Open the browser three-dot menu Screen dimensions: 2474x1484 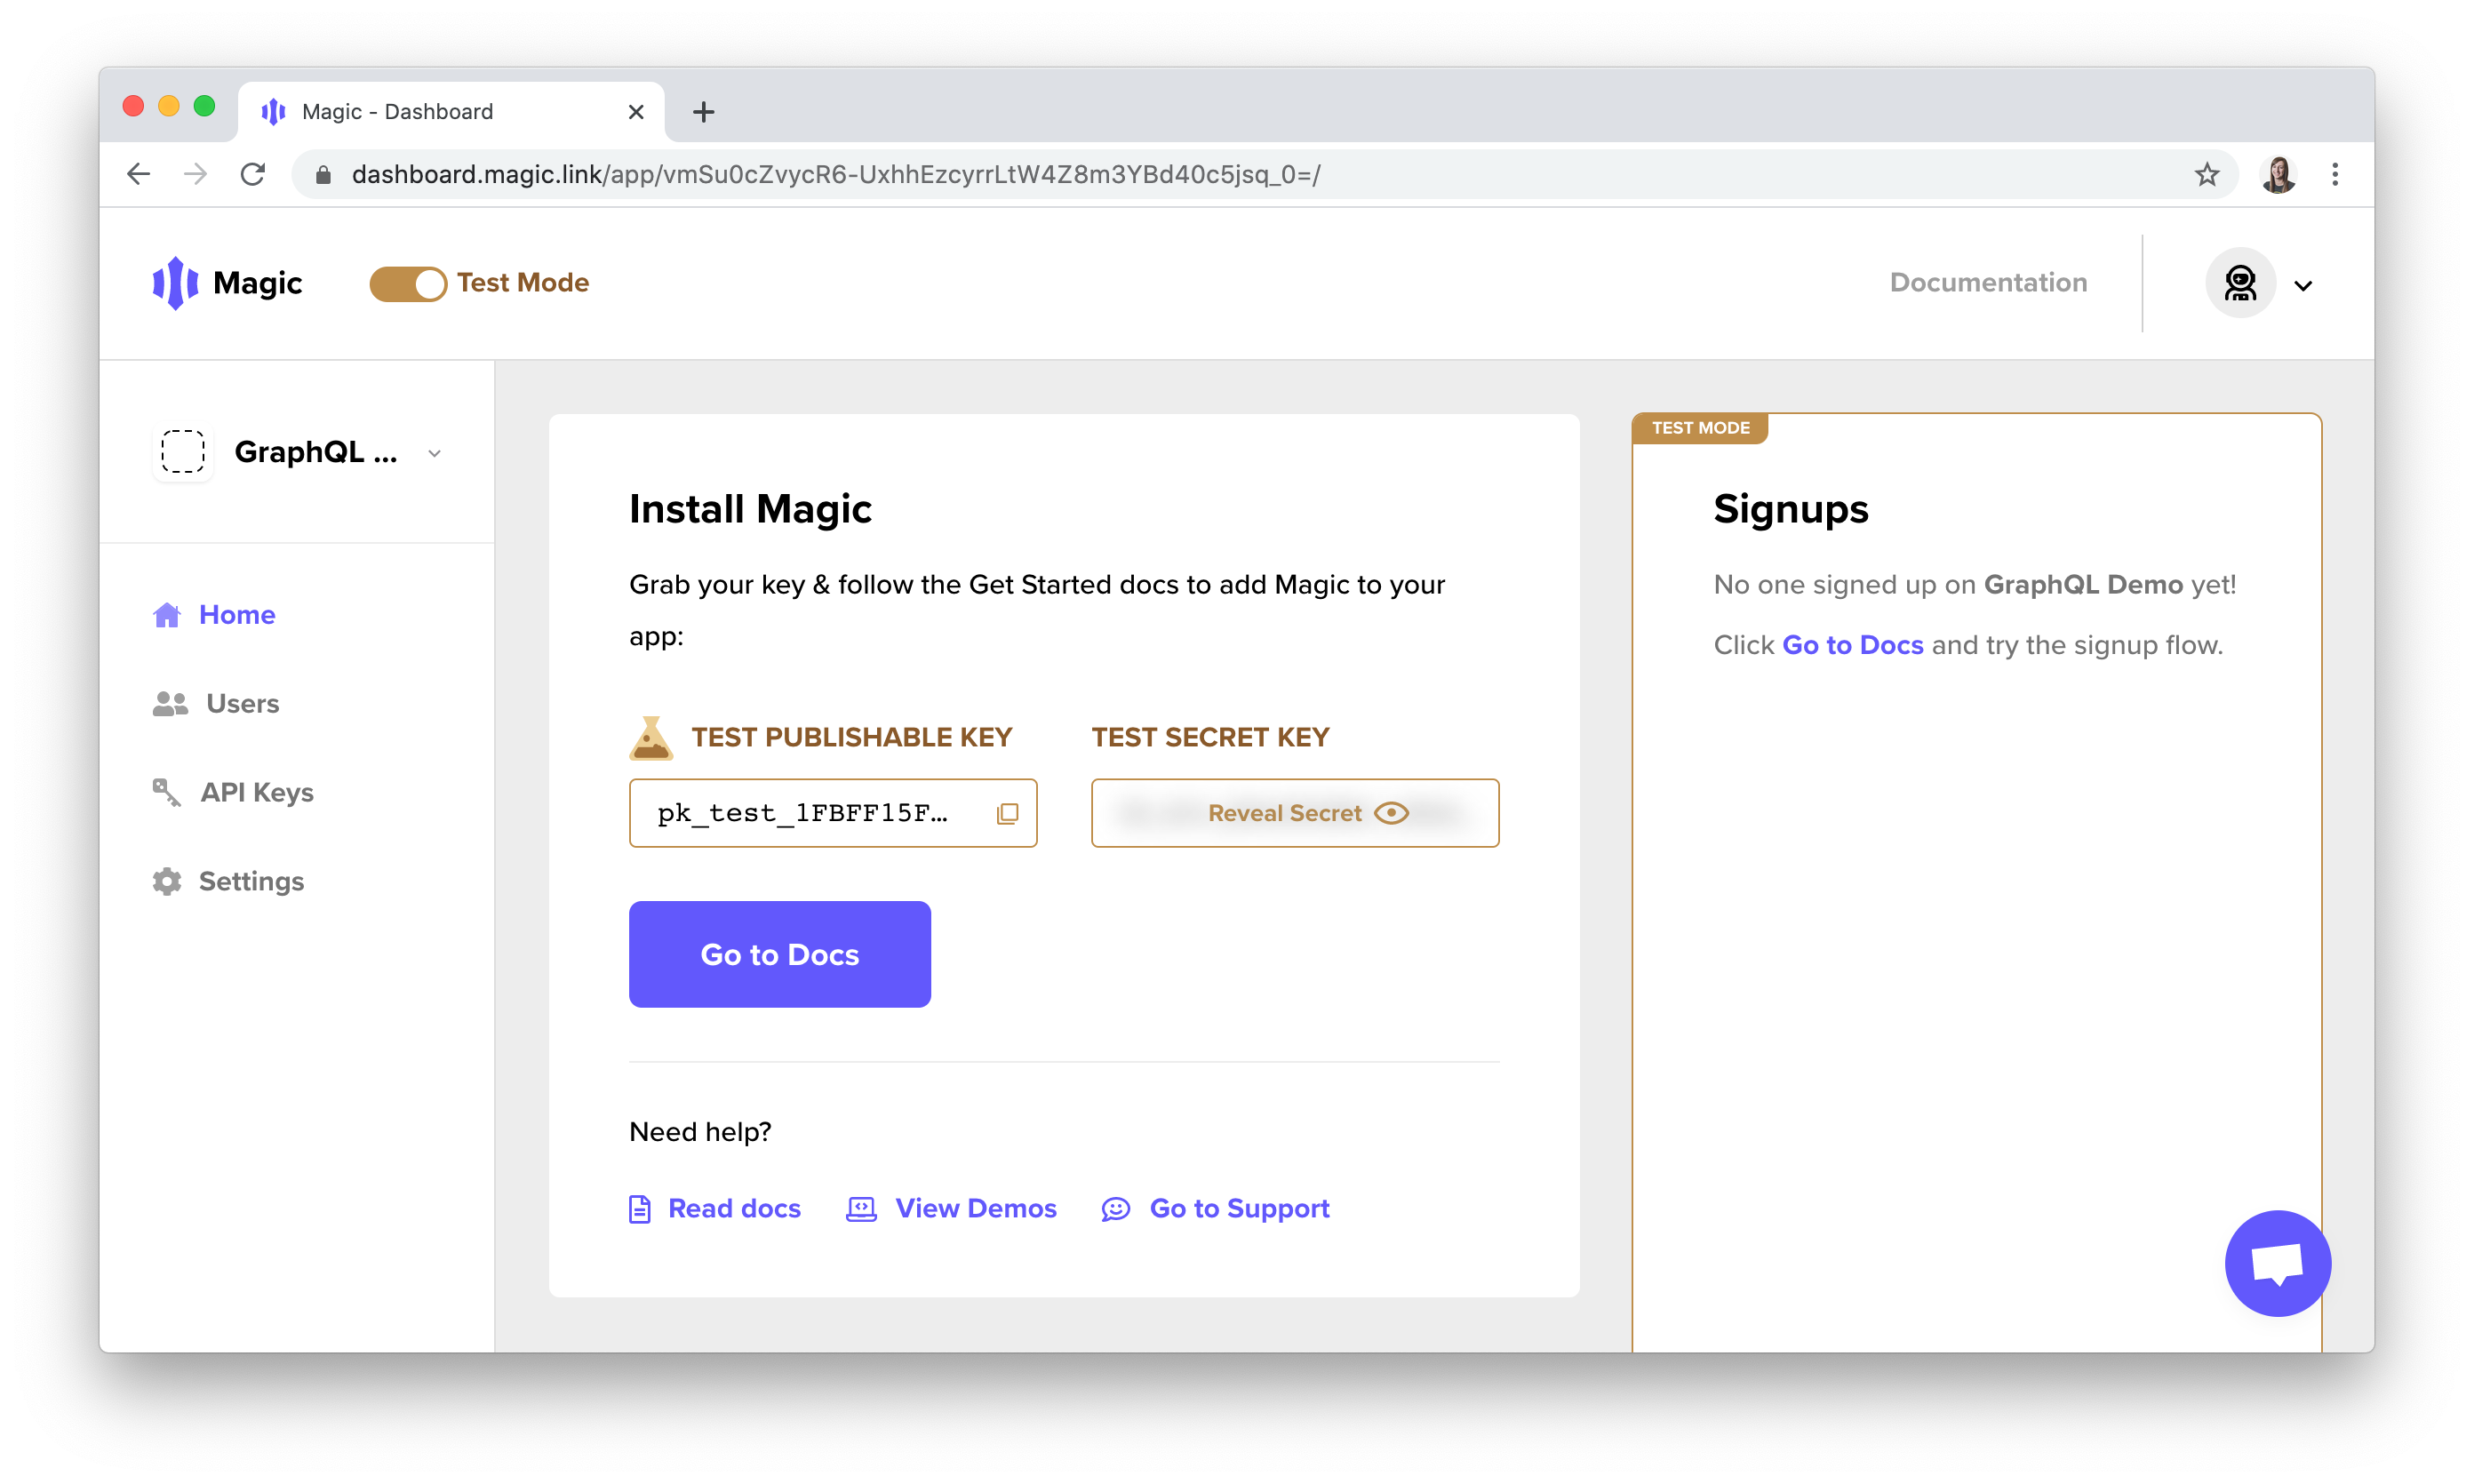point(2335,174)
